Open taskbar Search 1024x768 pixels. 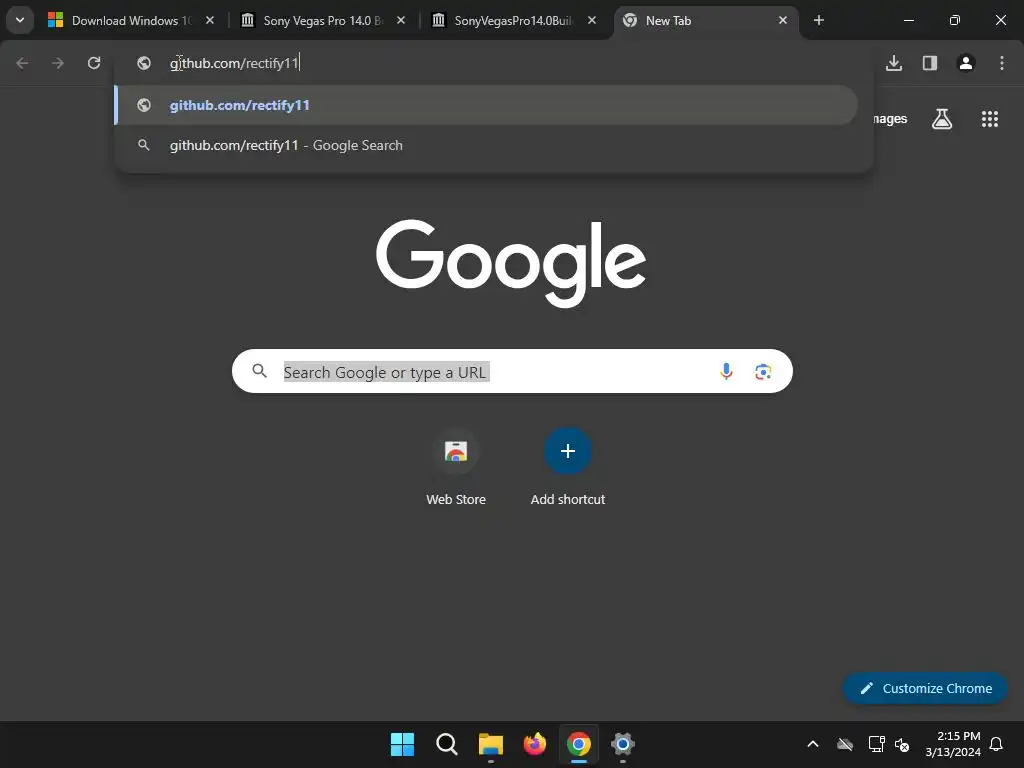point(447,744)
